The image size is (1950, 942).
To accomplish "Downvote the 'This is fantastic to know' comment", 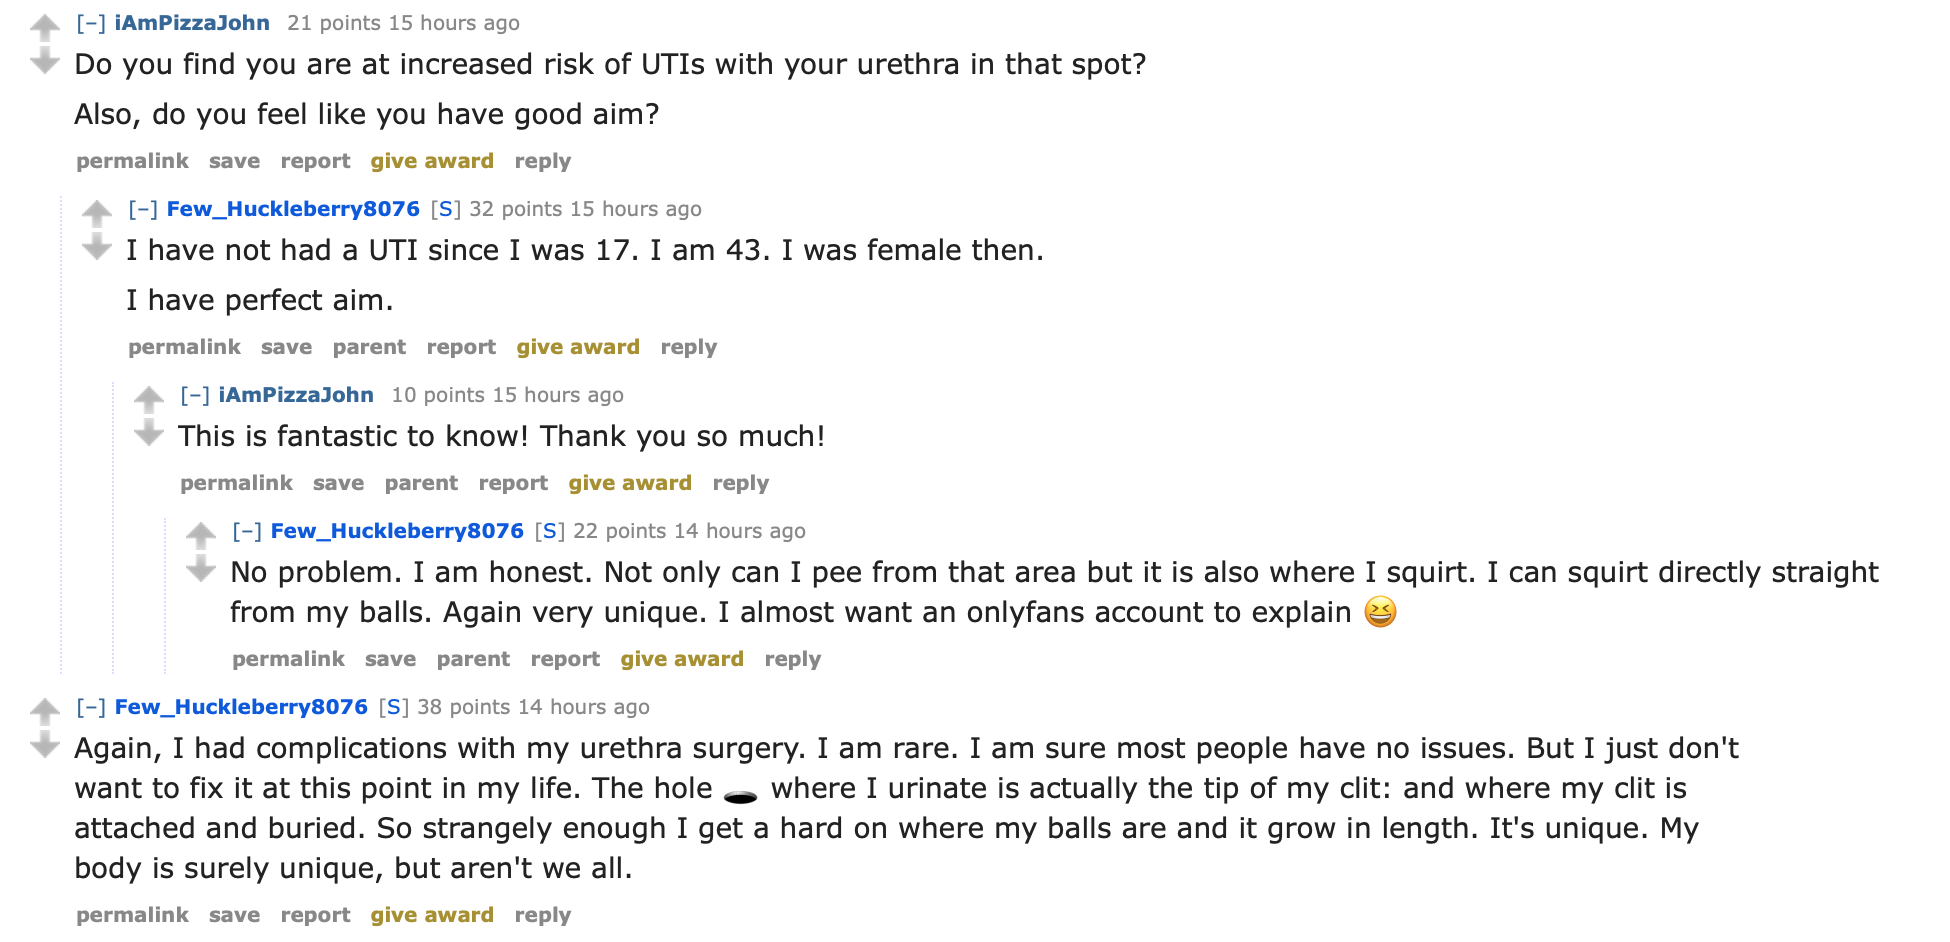I will (x=149, y=434).
